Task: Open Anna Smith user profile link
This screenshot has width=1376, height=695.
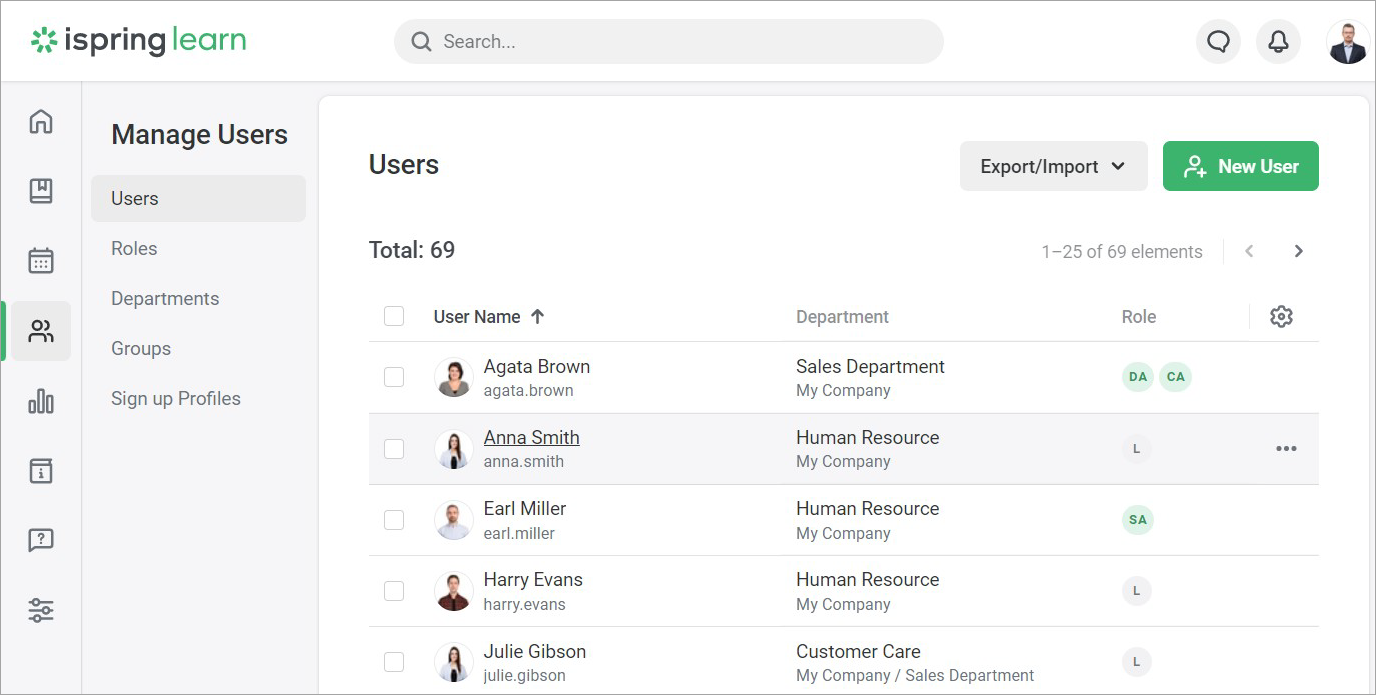Action: (531, 437)
